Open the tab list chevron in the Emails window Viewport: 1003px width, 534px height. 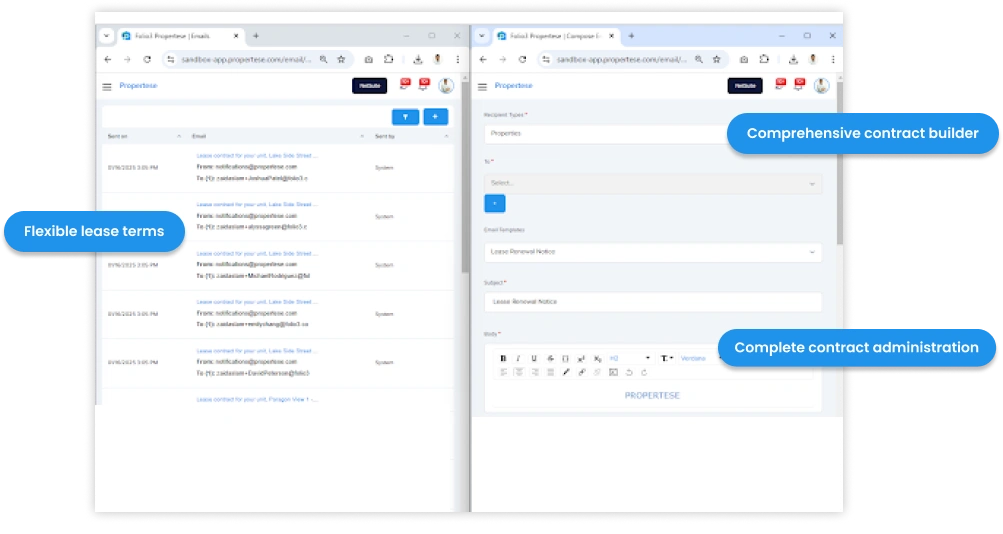(x=106, y=36)
